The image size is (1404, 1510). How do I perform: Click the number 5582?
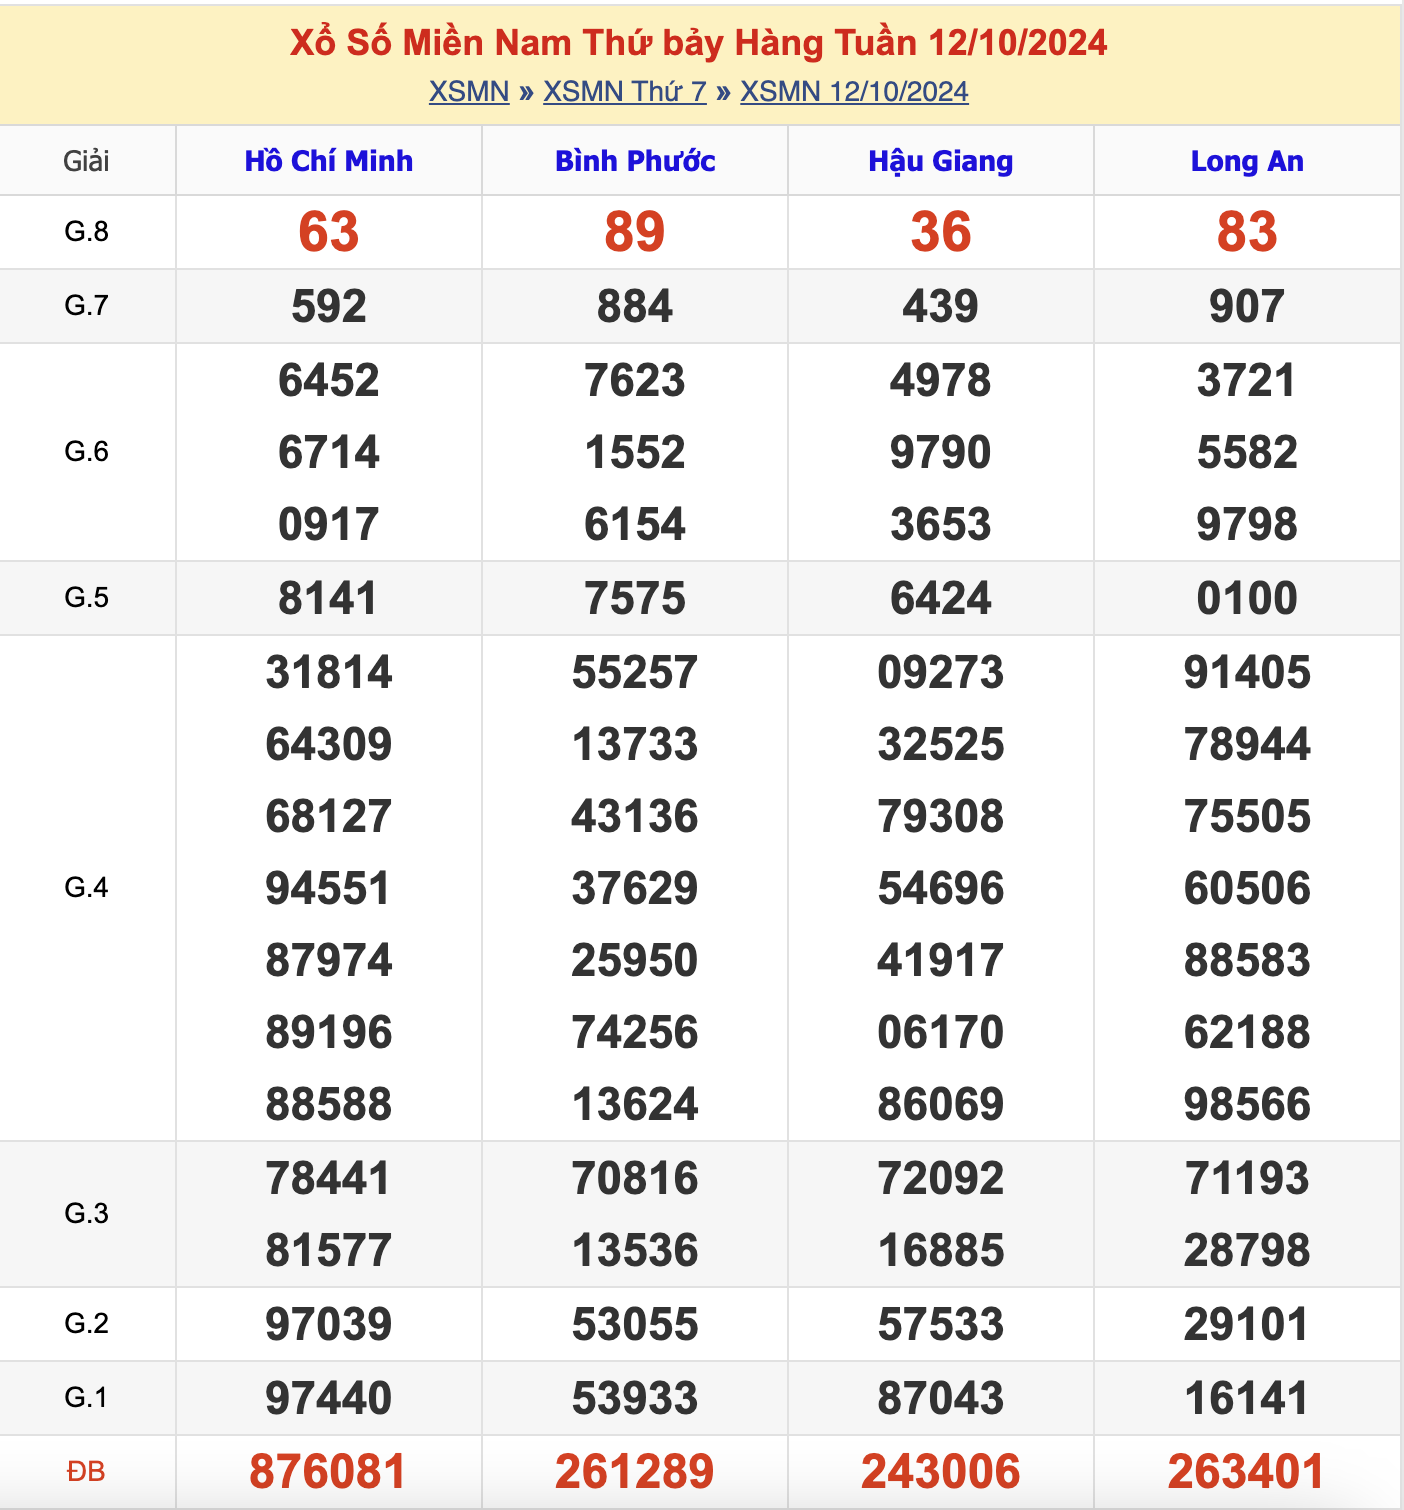click(1247, 452)
